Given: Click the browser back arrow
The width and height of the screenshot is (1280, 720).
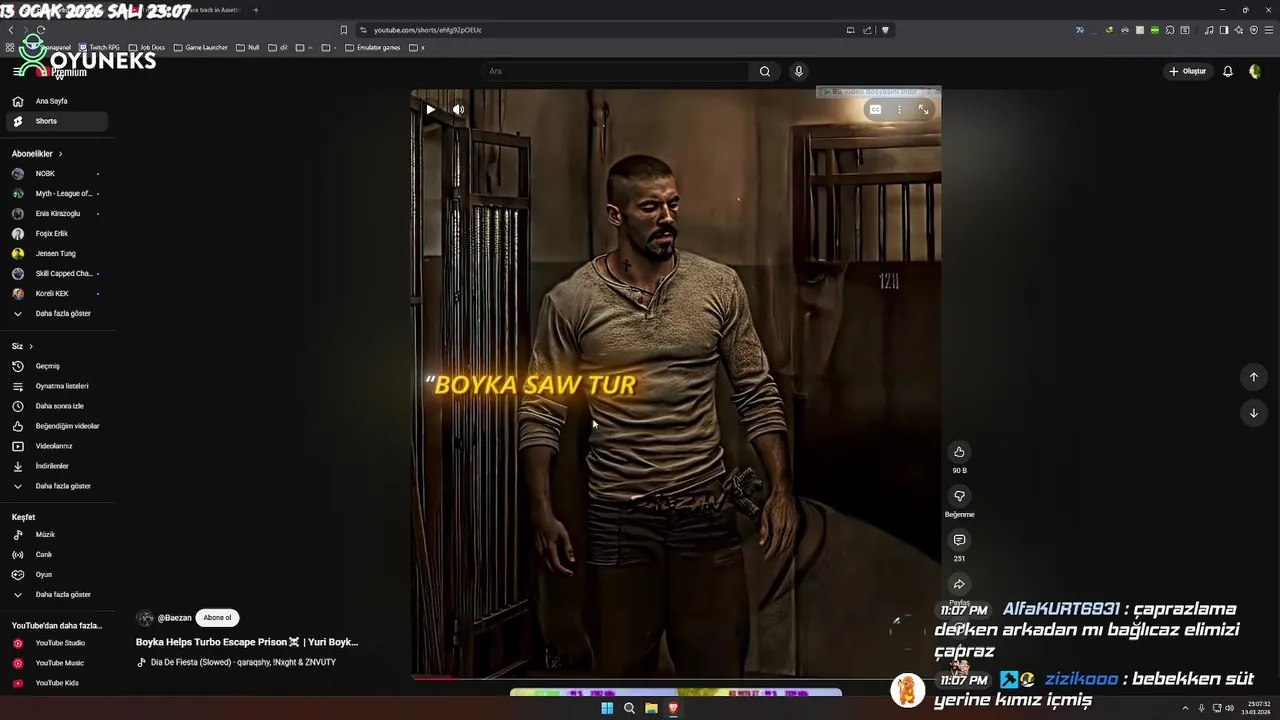Looking at the screenshot, I should click(10, 30).
